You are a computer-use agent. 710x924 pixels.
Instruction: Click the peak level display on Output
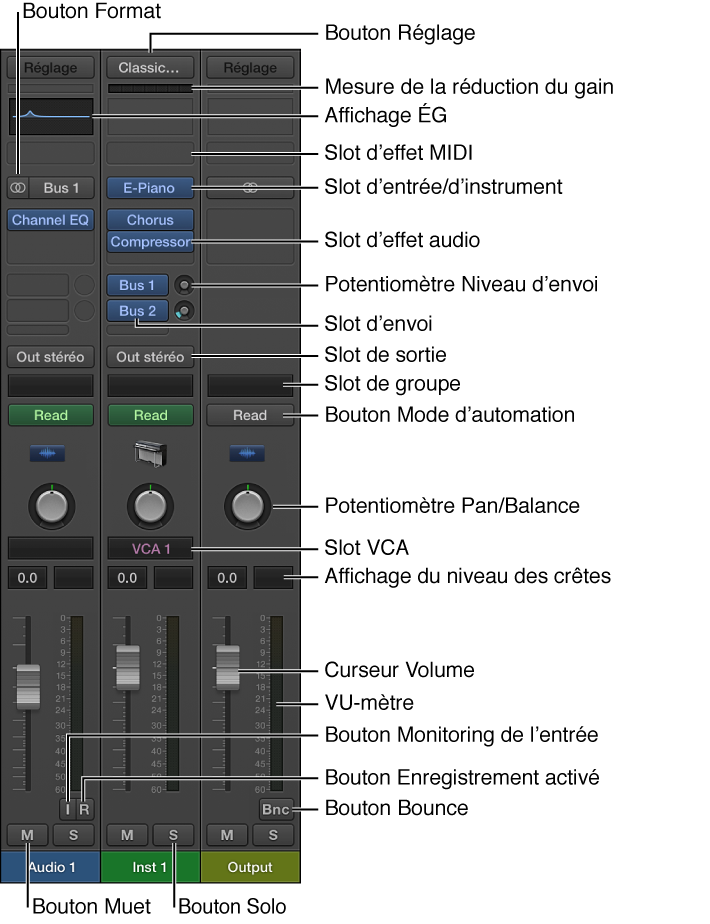point(273,578)
